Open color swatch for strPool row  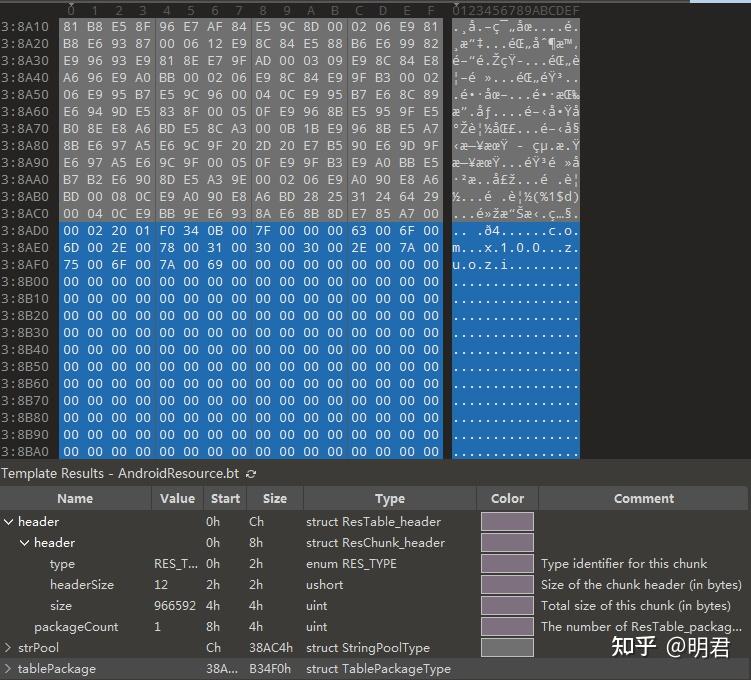click(x=507, y=647)
